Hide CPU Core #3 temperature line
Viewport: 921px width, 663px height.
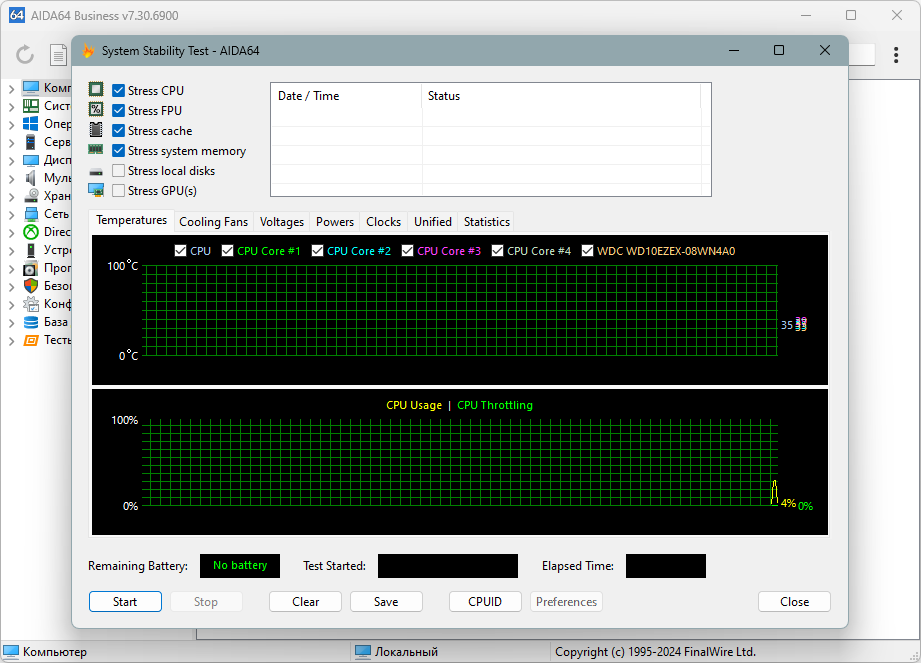pos(407,251)
